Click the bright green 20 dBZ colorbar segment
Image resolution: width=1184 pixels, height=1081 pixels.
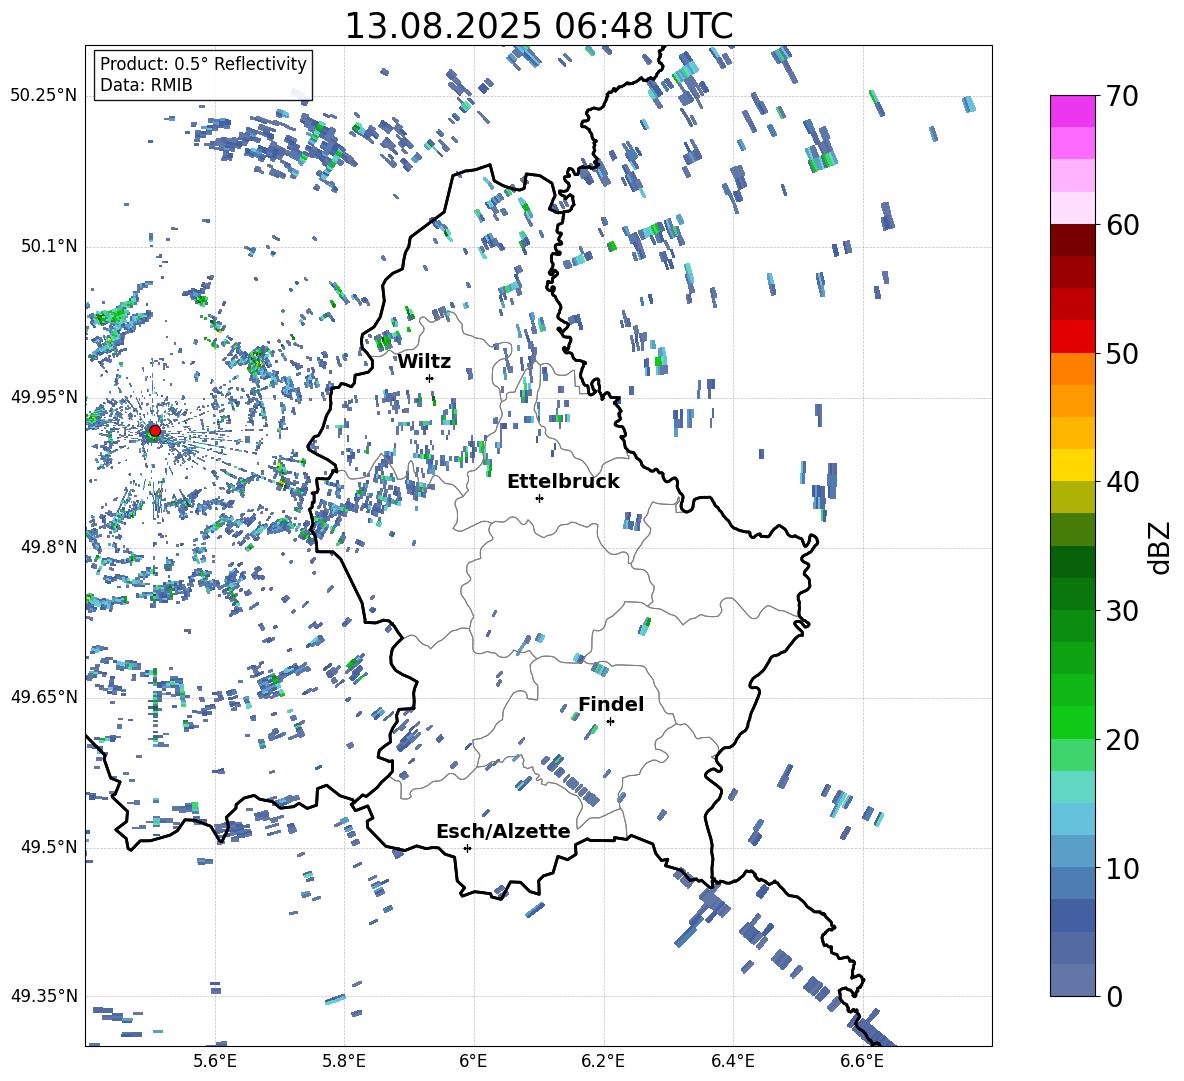coord(1072,722)
